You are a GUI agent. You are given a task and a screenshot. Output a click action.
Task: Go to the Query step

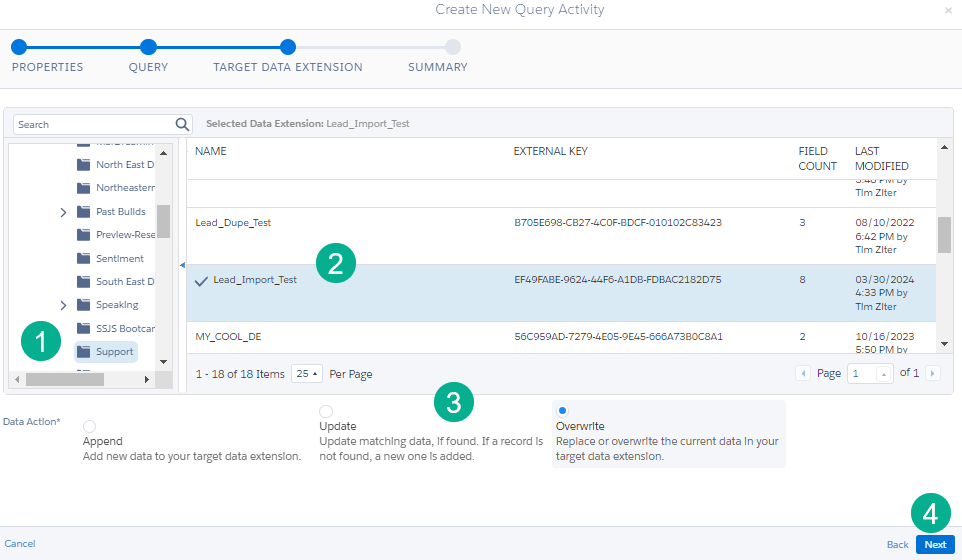point(148,47)
